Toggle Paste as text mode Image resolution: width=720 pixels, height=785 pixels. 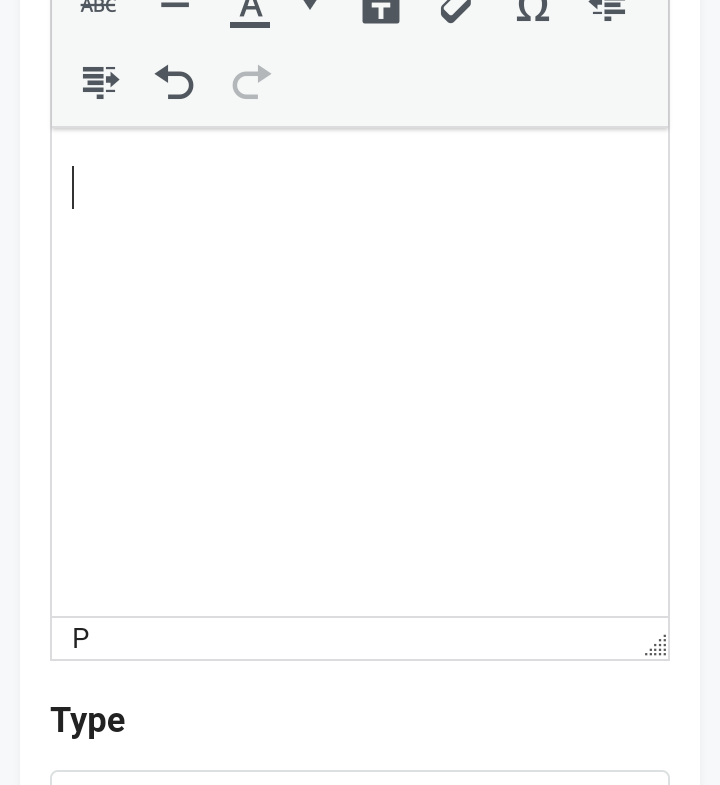point(380,9)
